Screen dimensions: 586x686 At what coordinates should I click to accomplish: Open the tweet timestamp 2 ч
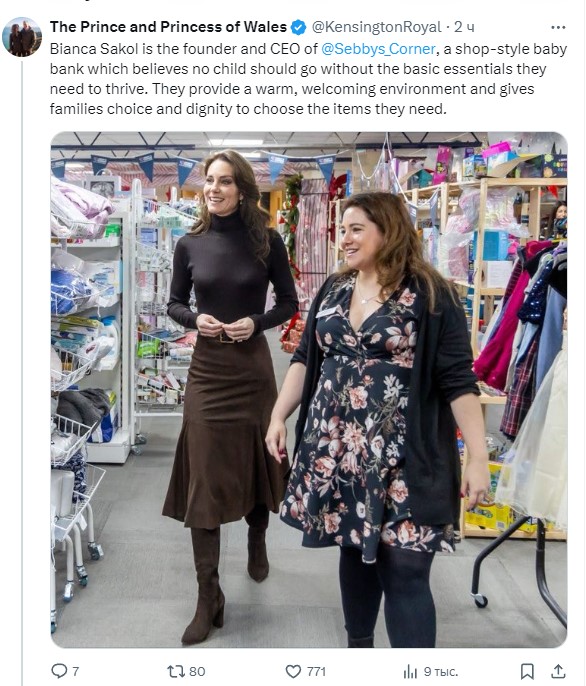pos(464,27)
